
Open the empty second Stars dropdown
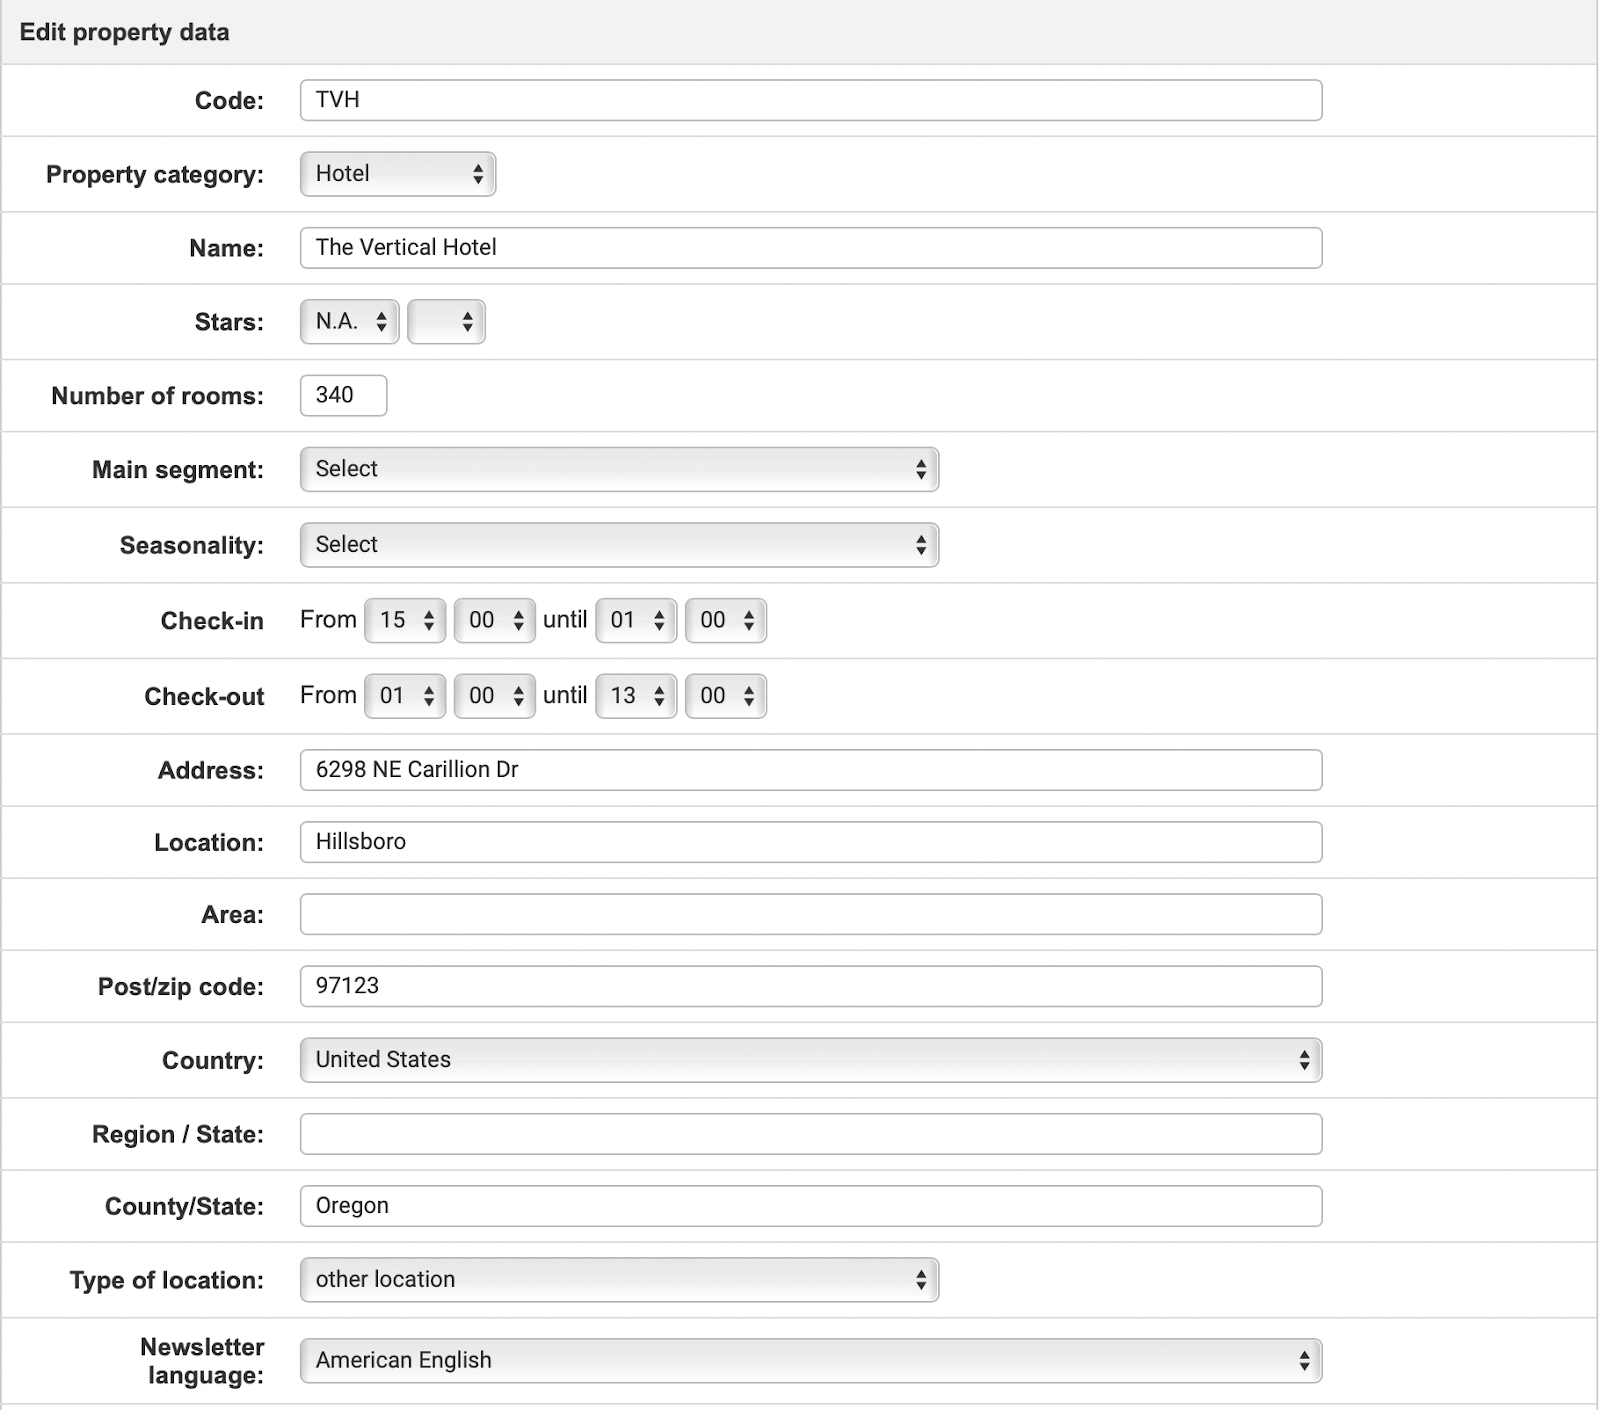(446, 322)
